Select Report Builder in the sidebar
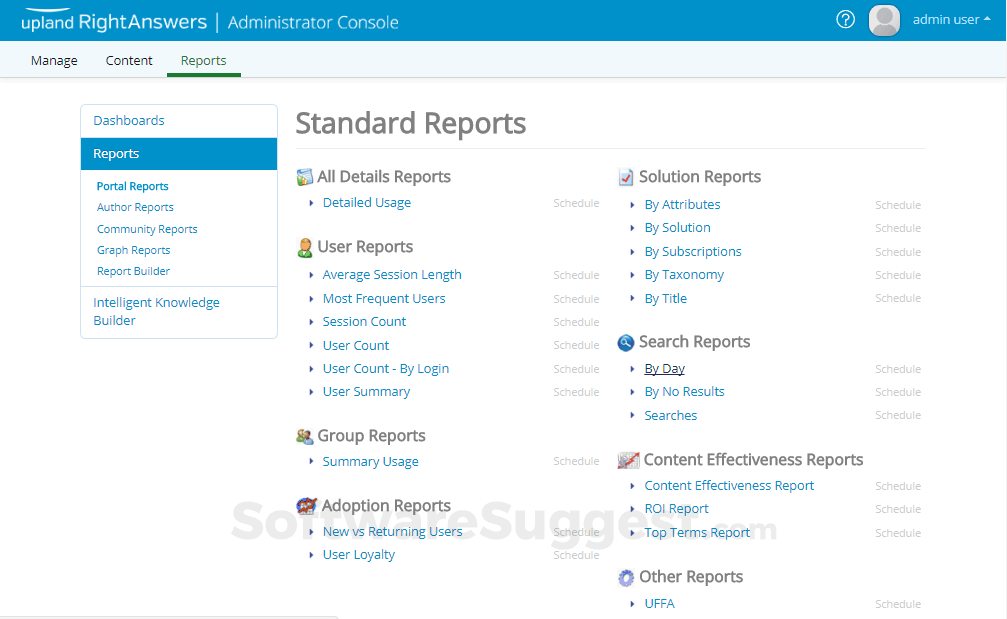The width and height of the screenshot is (1007, 619). pyautogui.click(x=133, y=271)
